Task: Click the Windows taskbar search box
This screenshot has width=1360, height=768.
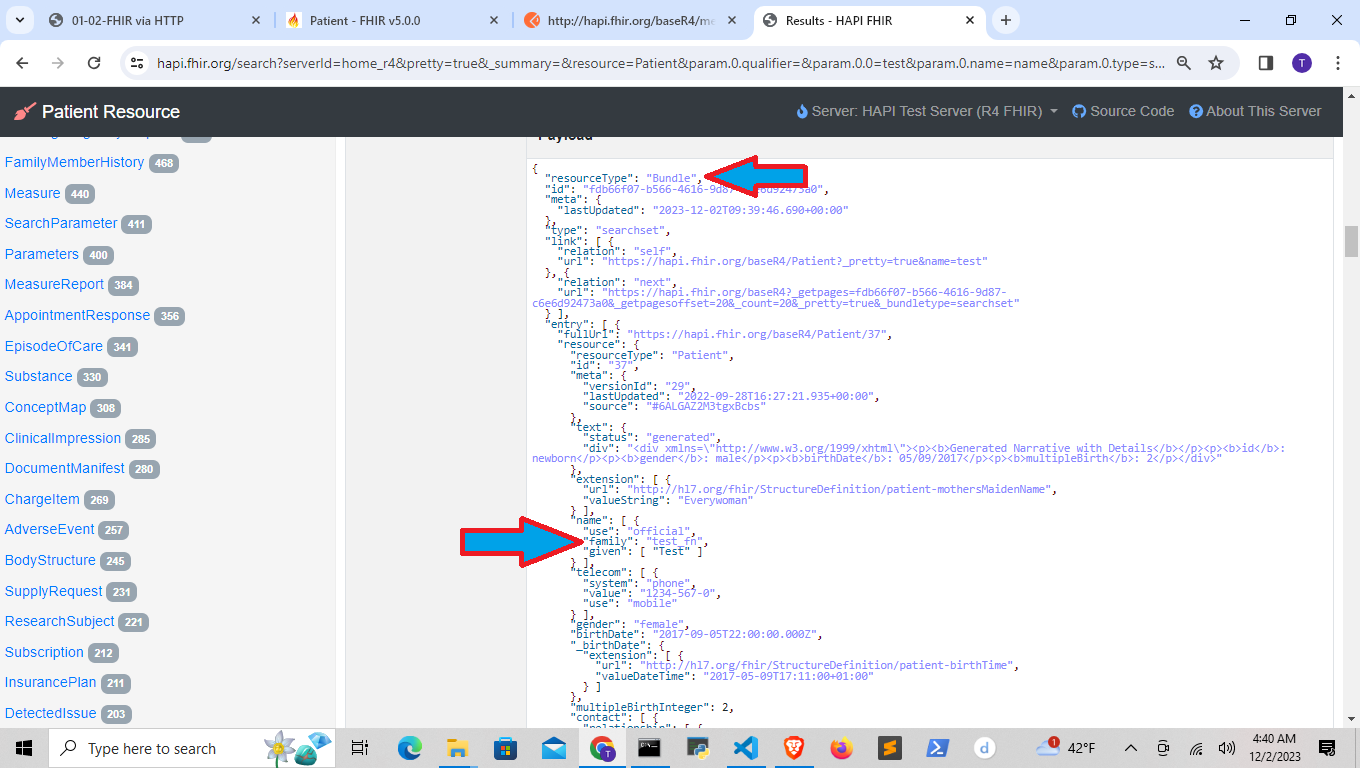Action: tap(190, 748)
